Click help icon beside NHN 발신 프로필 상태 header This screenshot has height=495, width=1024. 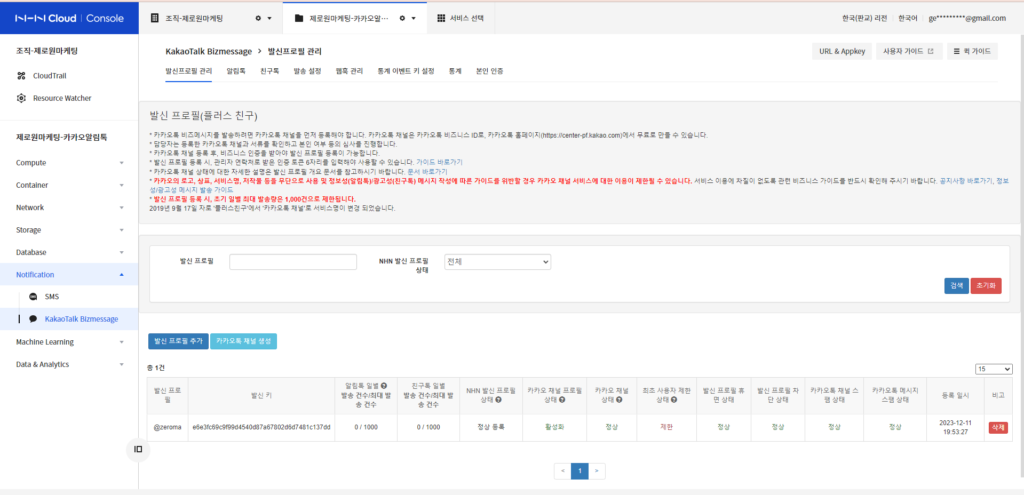point(498,400)
